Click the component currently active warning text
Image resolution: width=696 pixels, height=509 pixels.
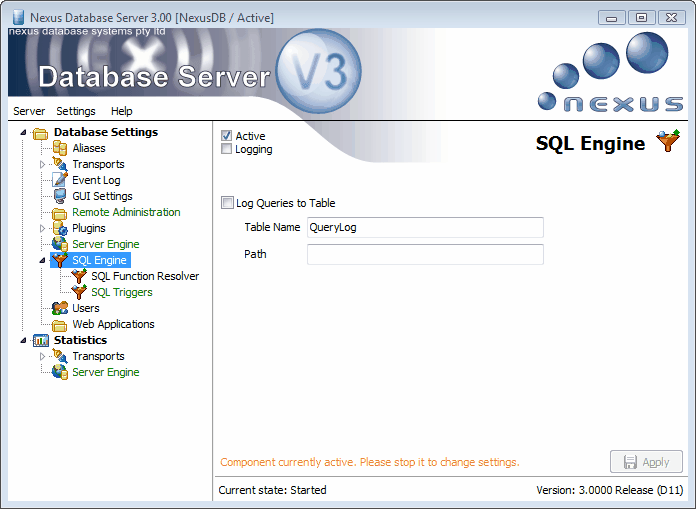point(370,462)
